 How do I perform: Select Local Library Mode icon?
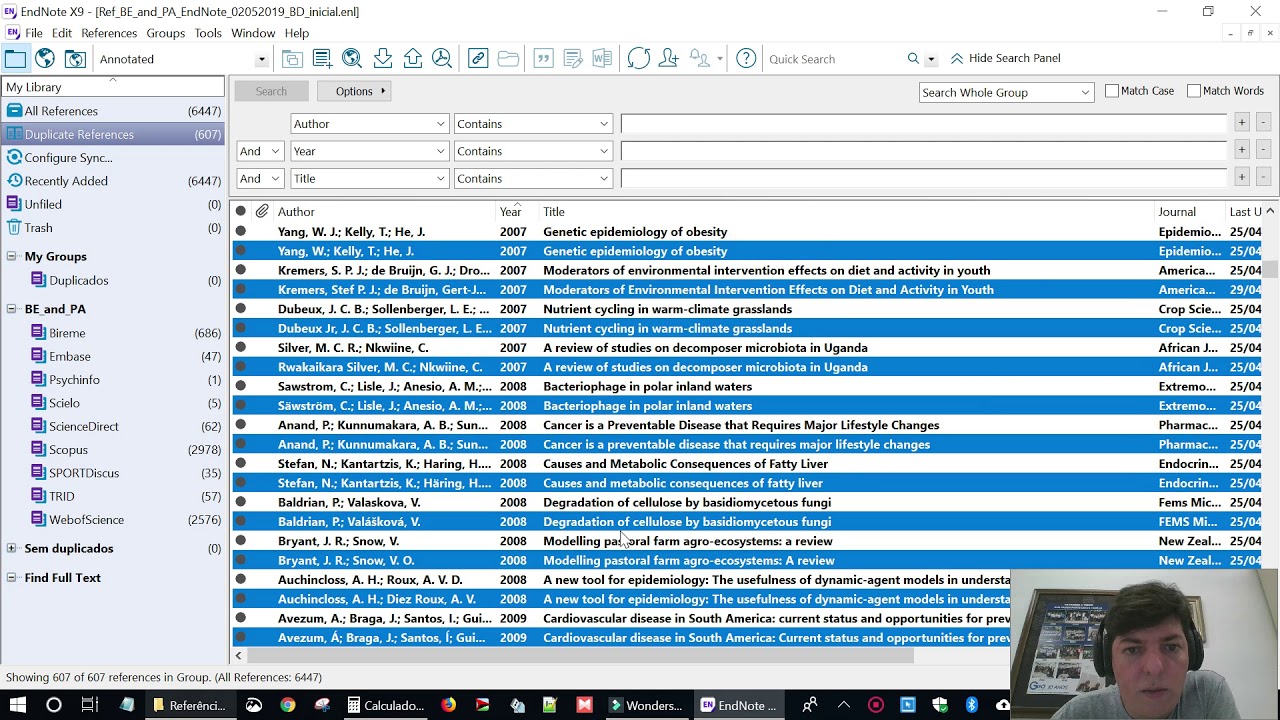15,59
